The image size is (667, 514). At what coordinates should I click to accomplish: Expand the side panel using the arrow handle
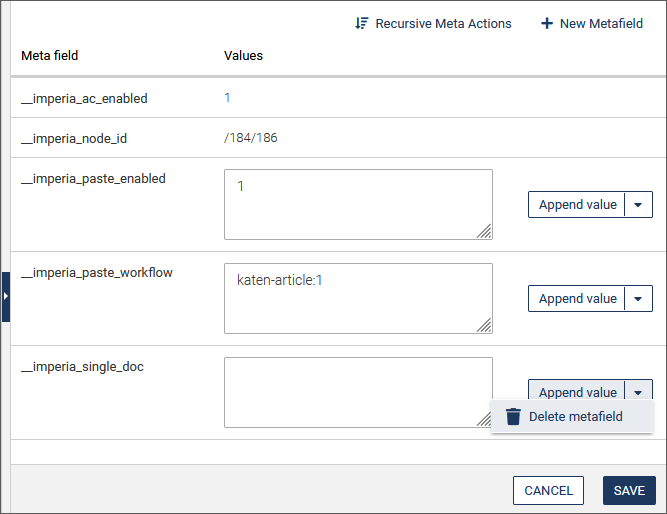click(x=6, y=297)
